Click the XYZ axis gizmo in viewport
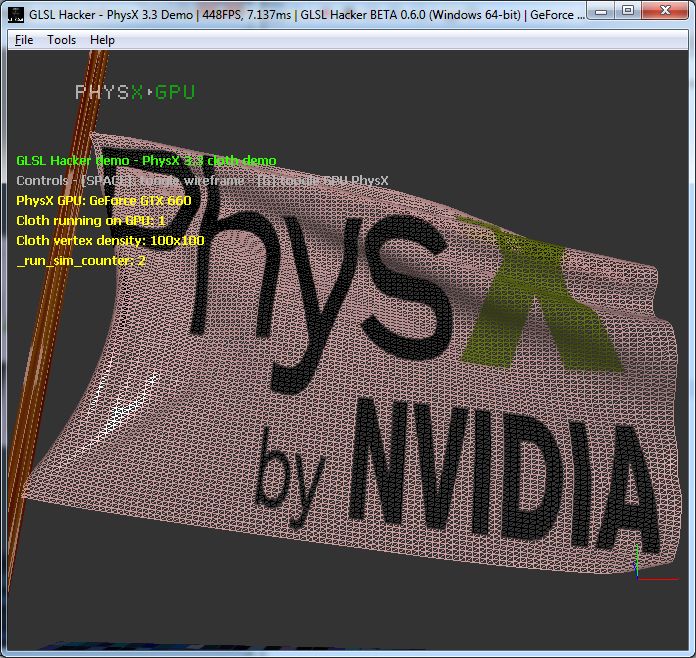Screen dimensions: 696x658 tap(654, 564)
